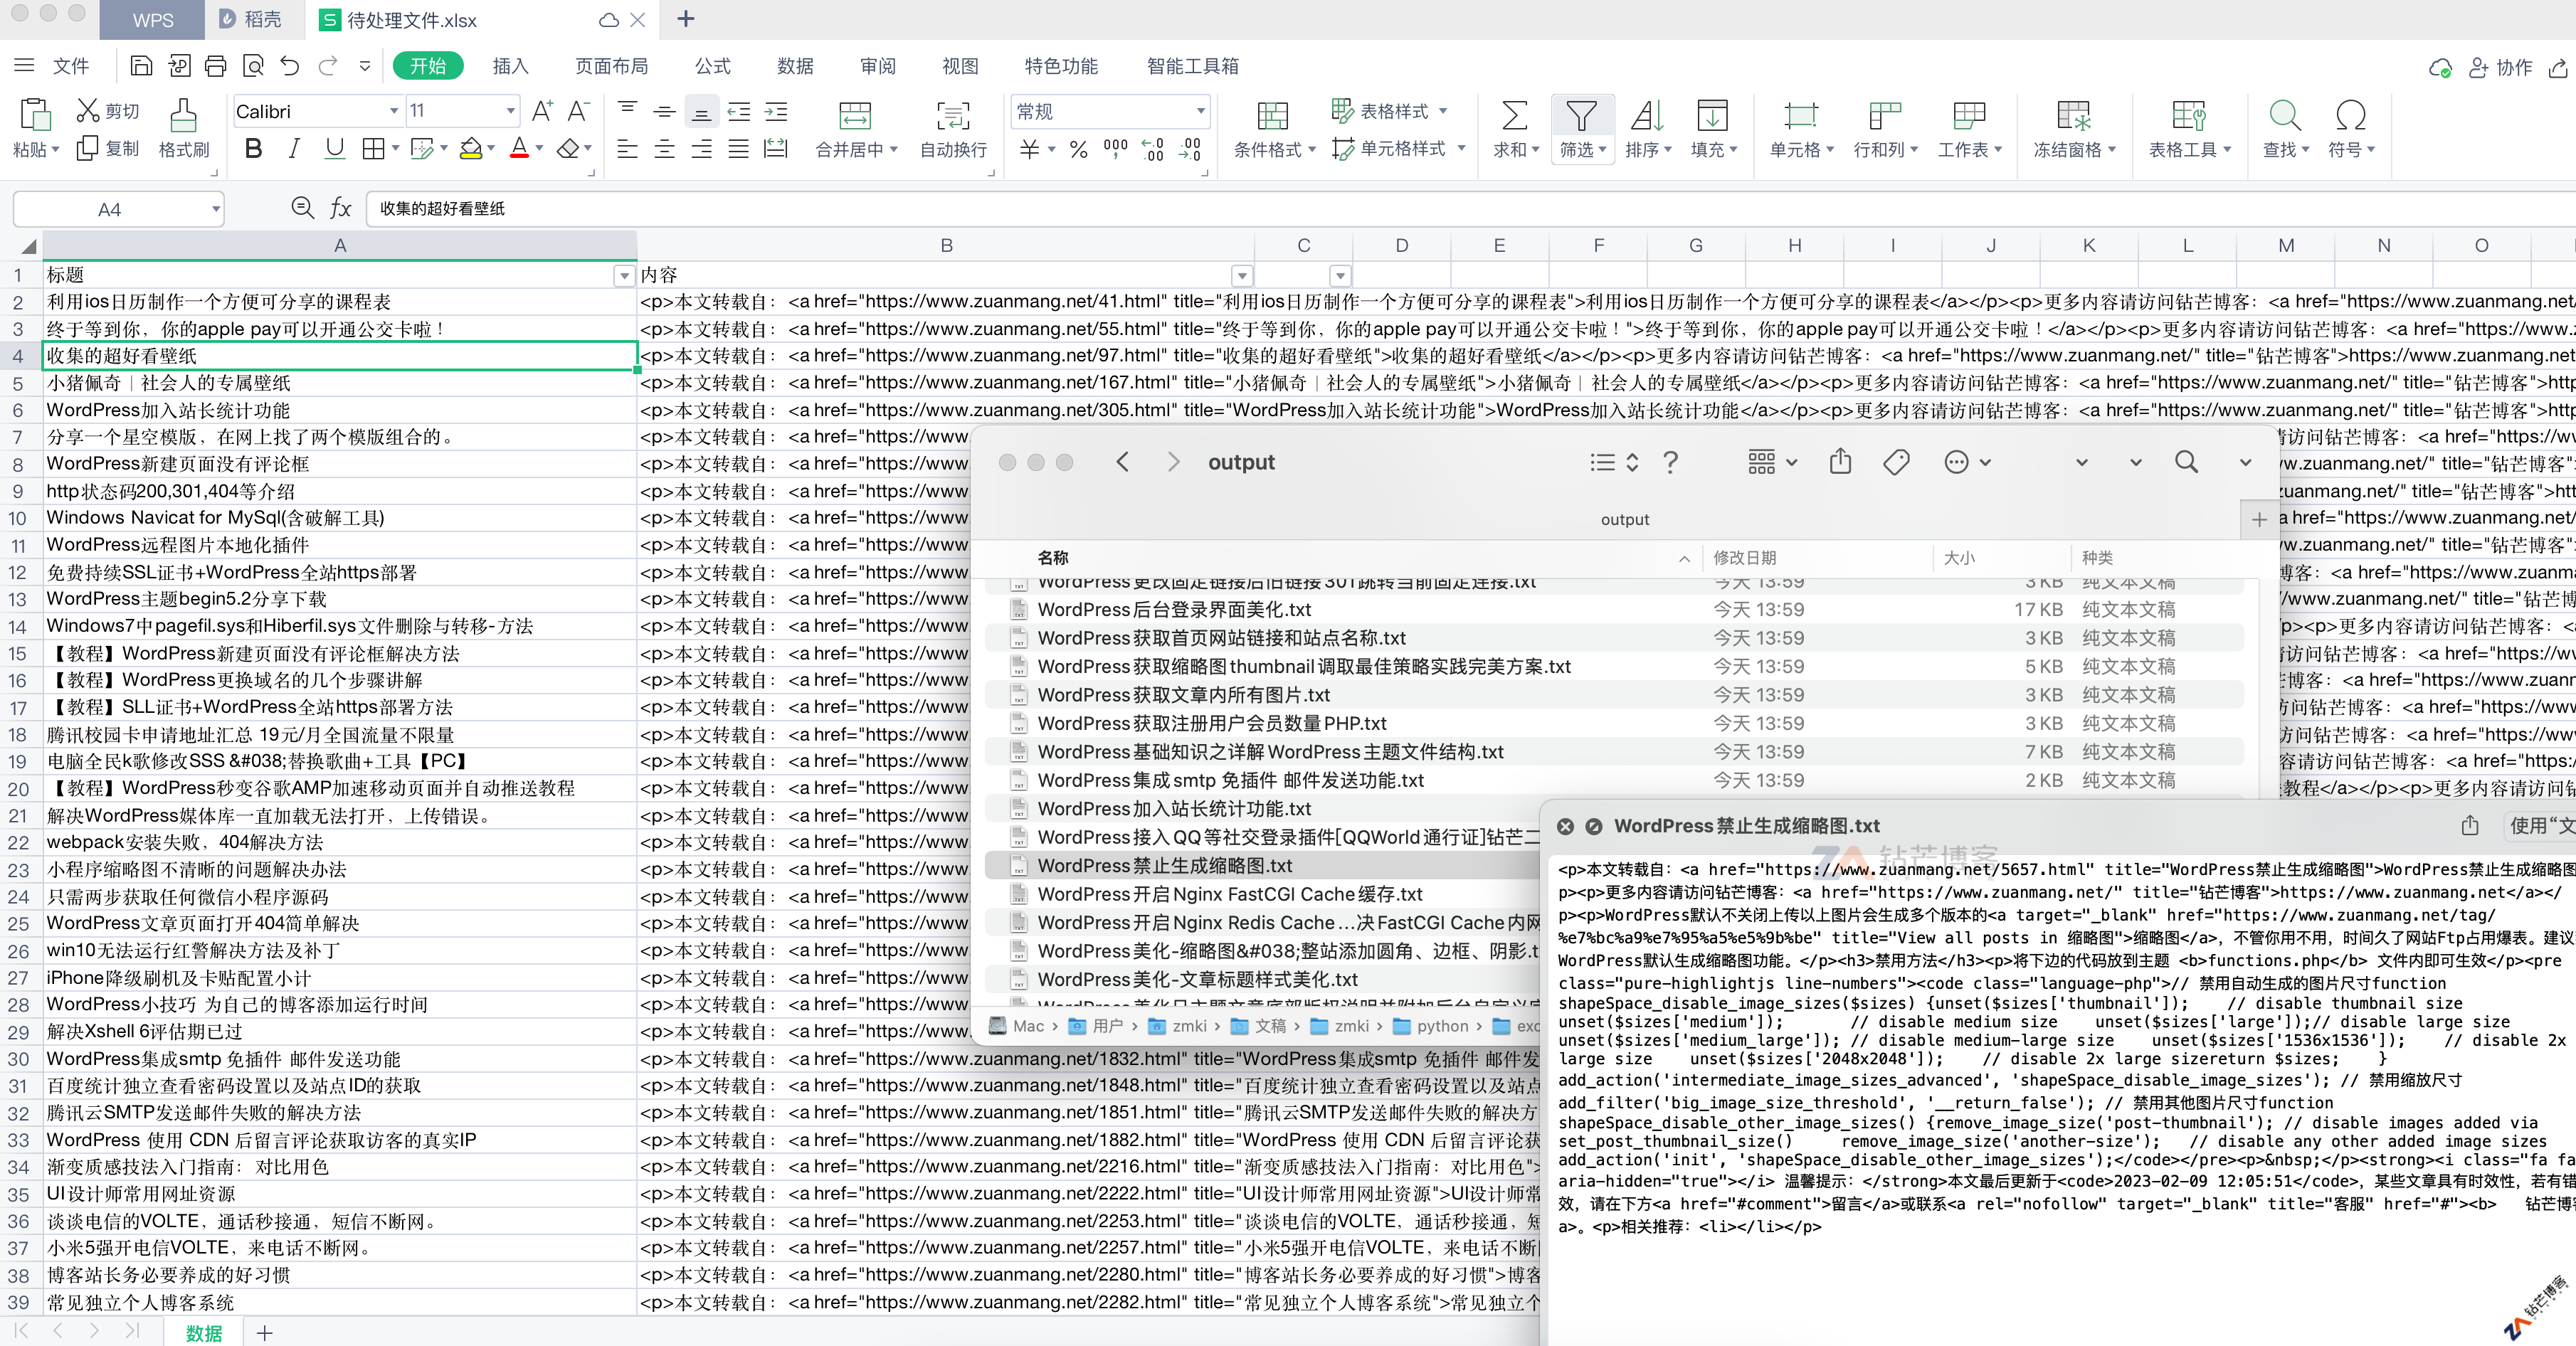Select file WordPress后台登录界面美化.txt in Finder
The image size is (2576, 1346).
pyautogui.click(x=1174, y=609)
